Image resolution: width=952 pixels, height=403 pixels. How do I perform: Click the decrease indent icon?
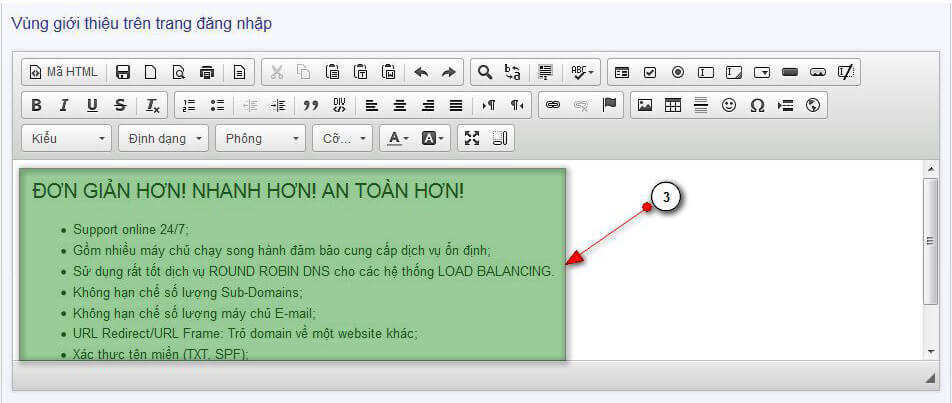[x=250, y=106]
